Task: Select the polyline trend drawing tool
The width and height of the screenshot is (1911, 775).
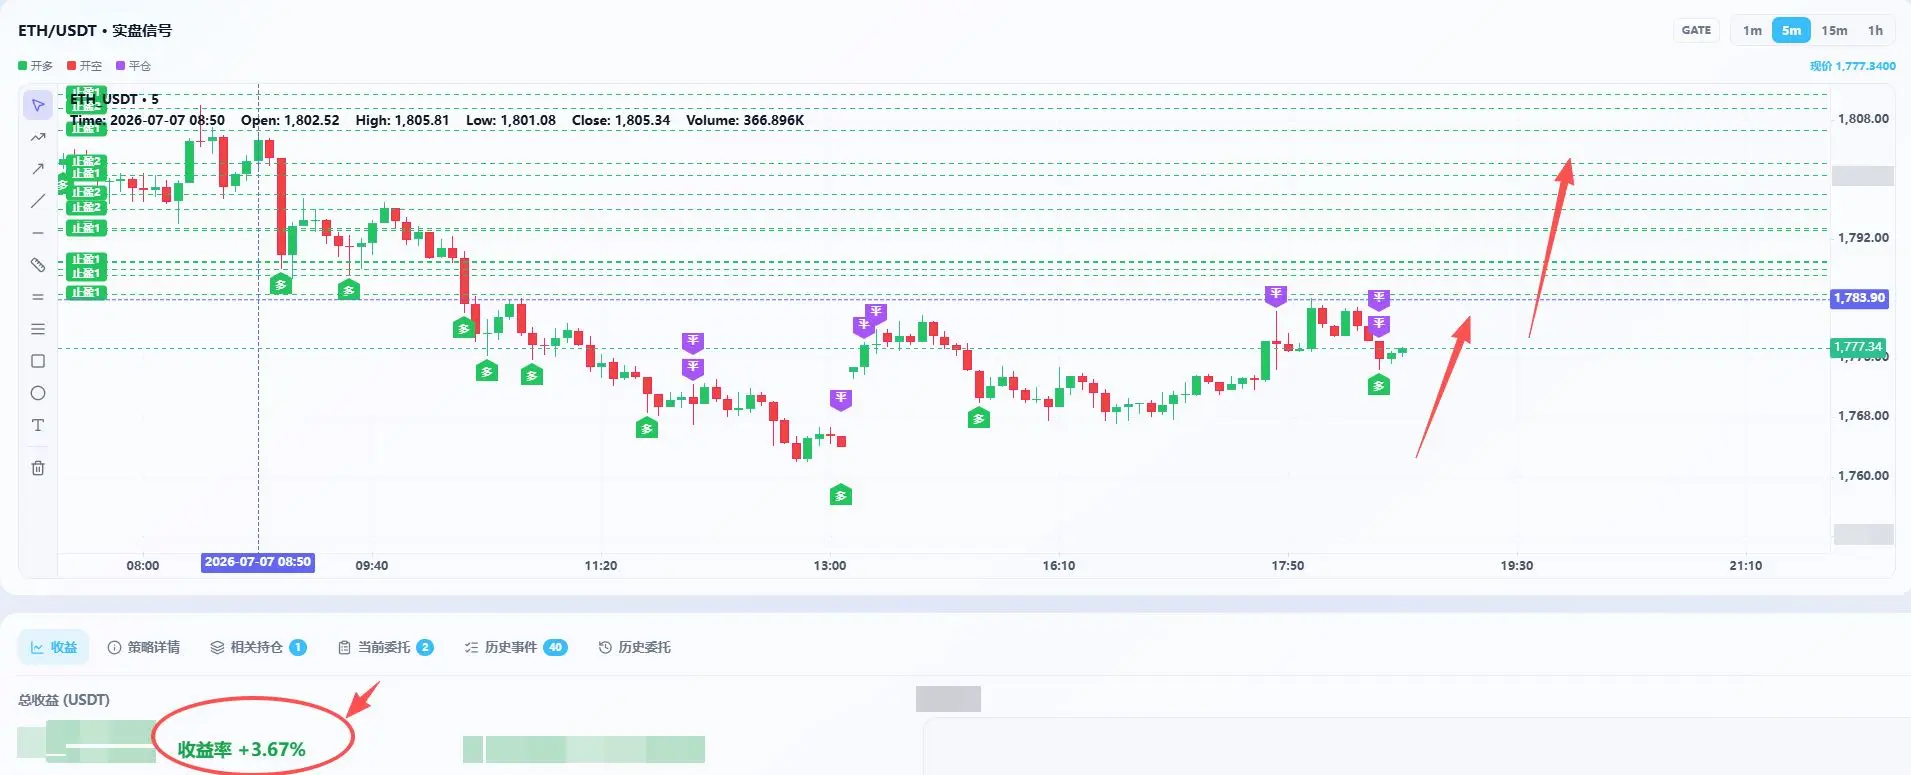Action: coord(38,137)
